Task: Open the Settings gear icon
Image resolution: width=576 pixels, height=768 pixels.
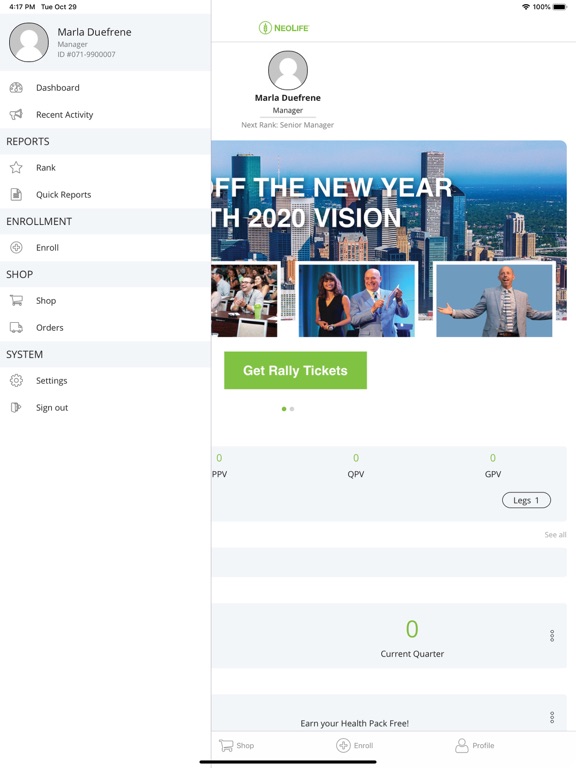Action: click(16, 381)
